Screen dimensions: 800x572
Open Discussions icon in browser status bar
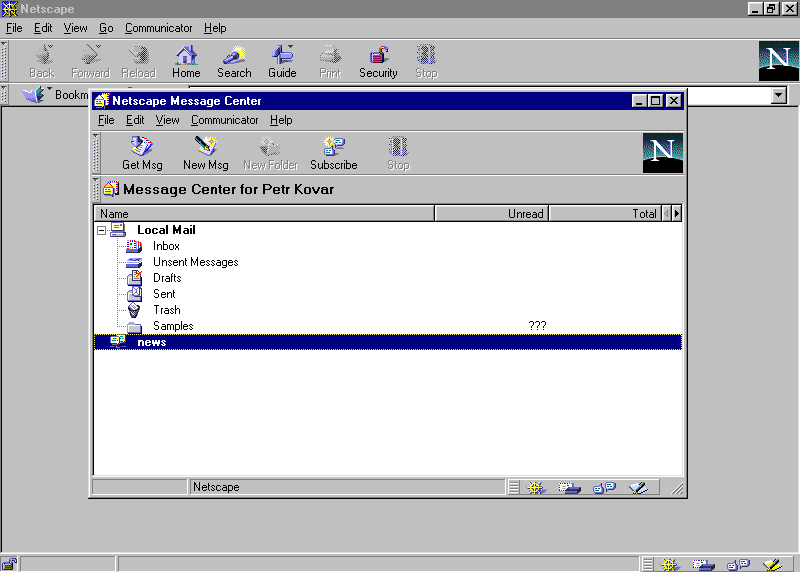click(x=738, y=564)
